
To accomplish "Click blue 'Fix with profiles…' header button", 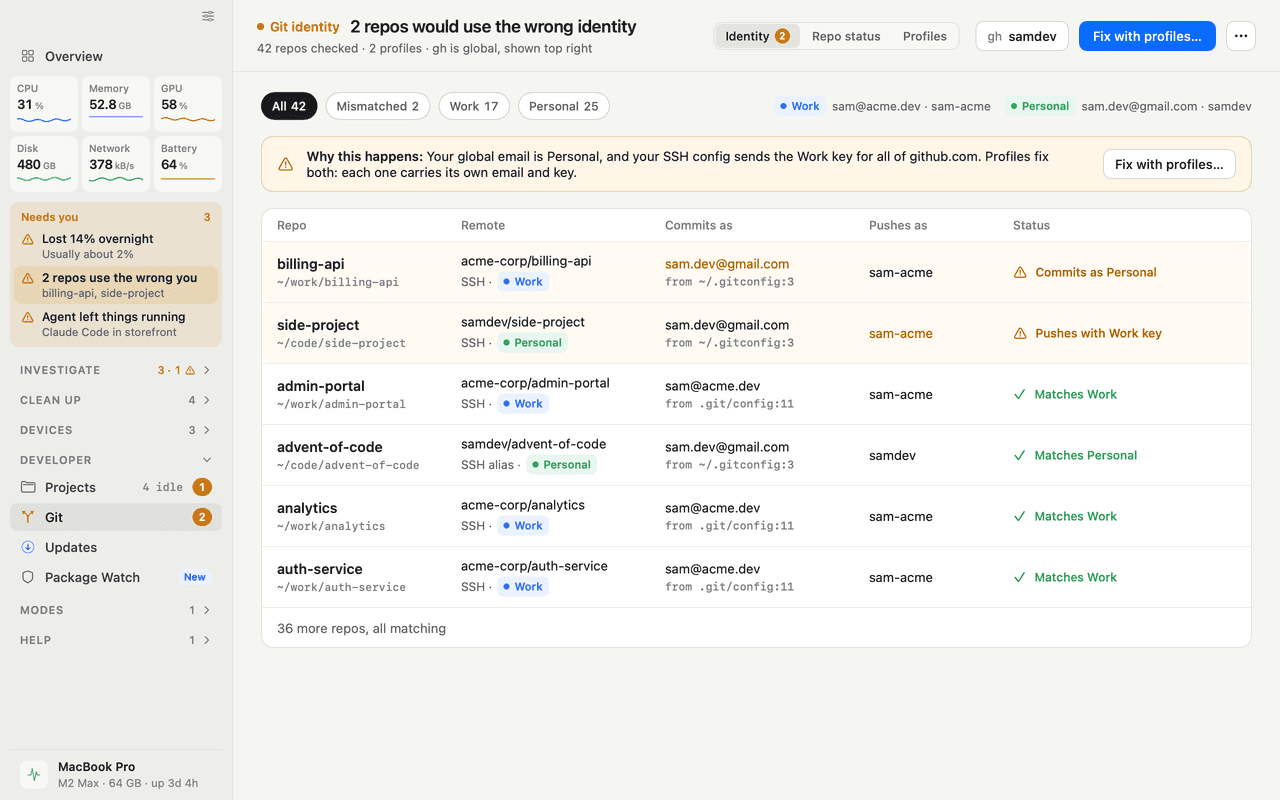I will click(1147, 36).
